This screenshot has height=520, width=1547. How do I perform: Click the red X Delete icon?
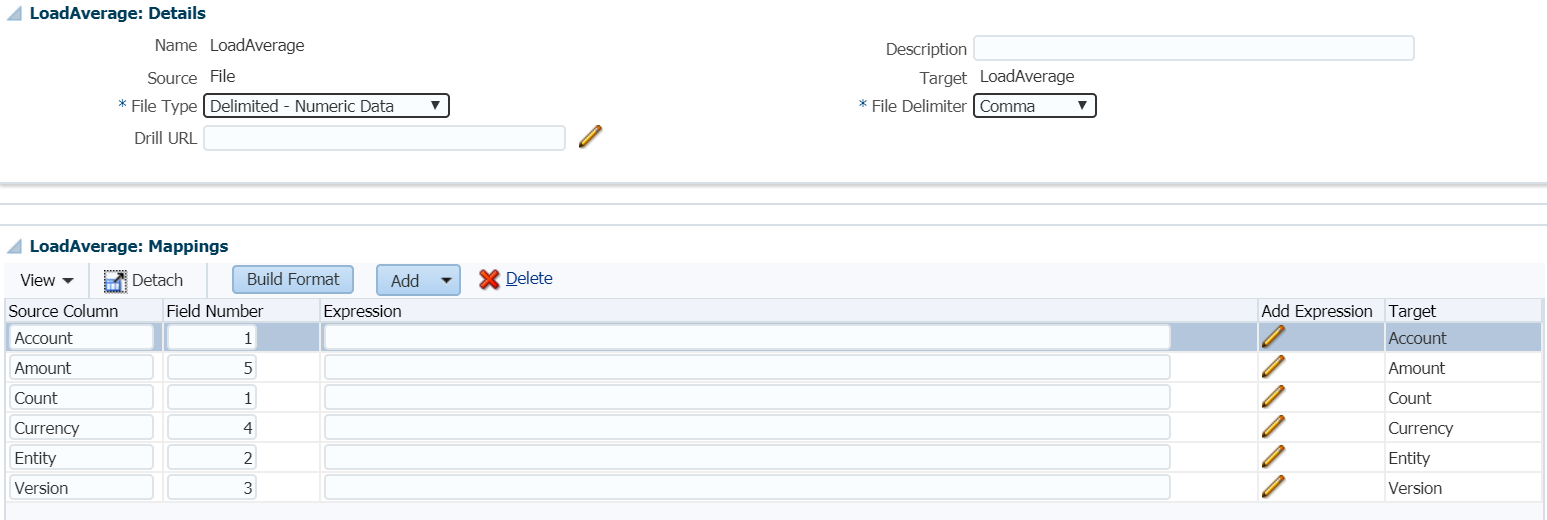point(489,280)
